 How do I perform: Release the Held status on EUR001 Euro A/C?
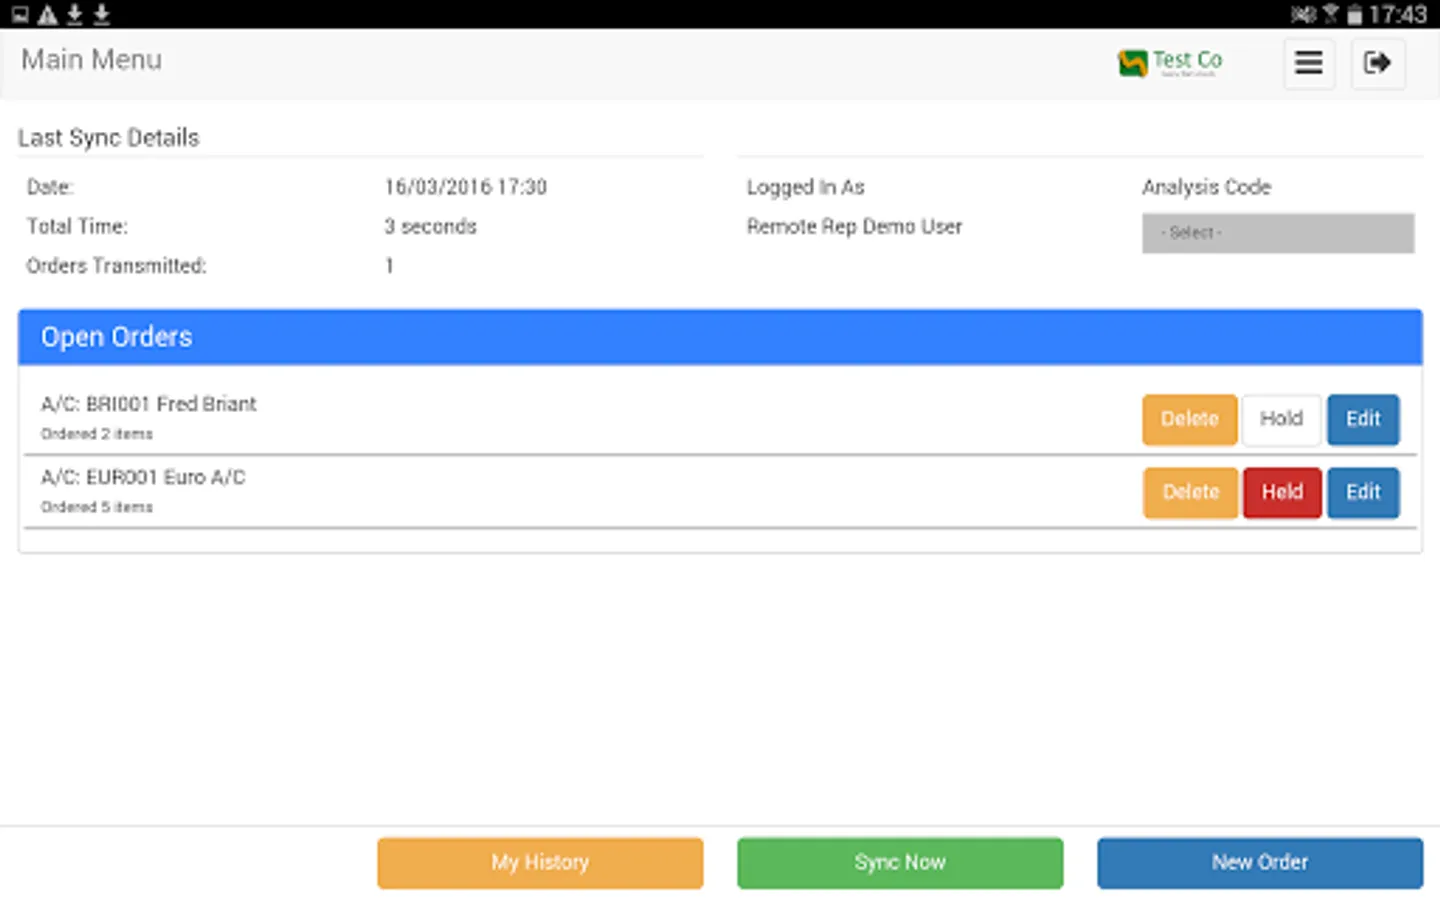tap(1282, 492)
